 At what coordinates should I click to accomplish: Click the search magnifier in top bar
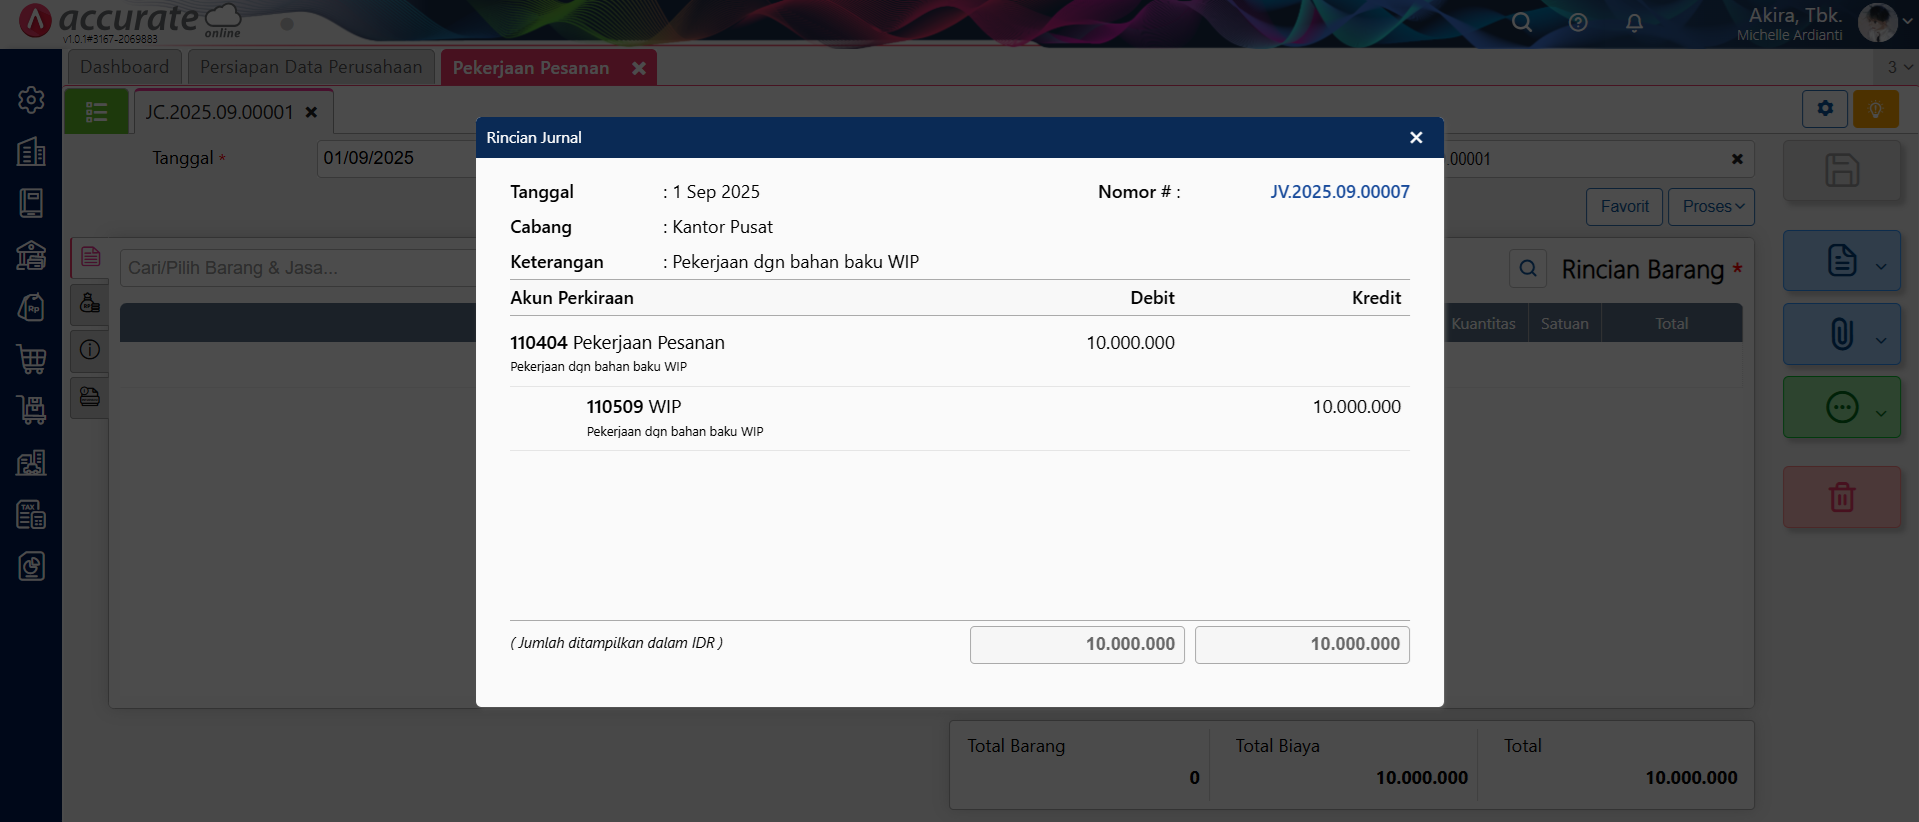(1521, 23)
